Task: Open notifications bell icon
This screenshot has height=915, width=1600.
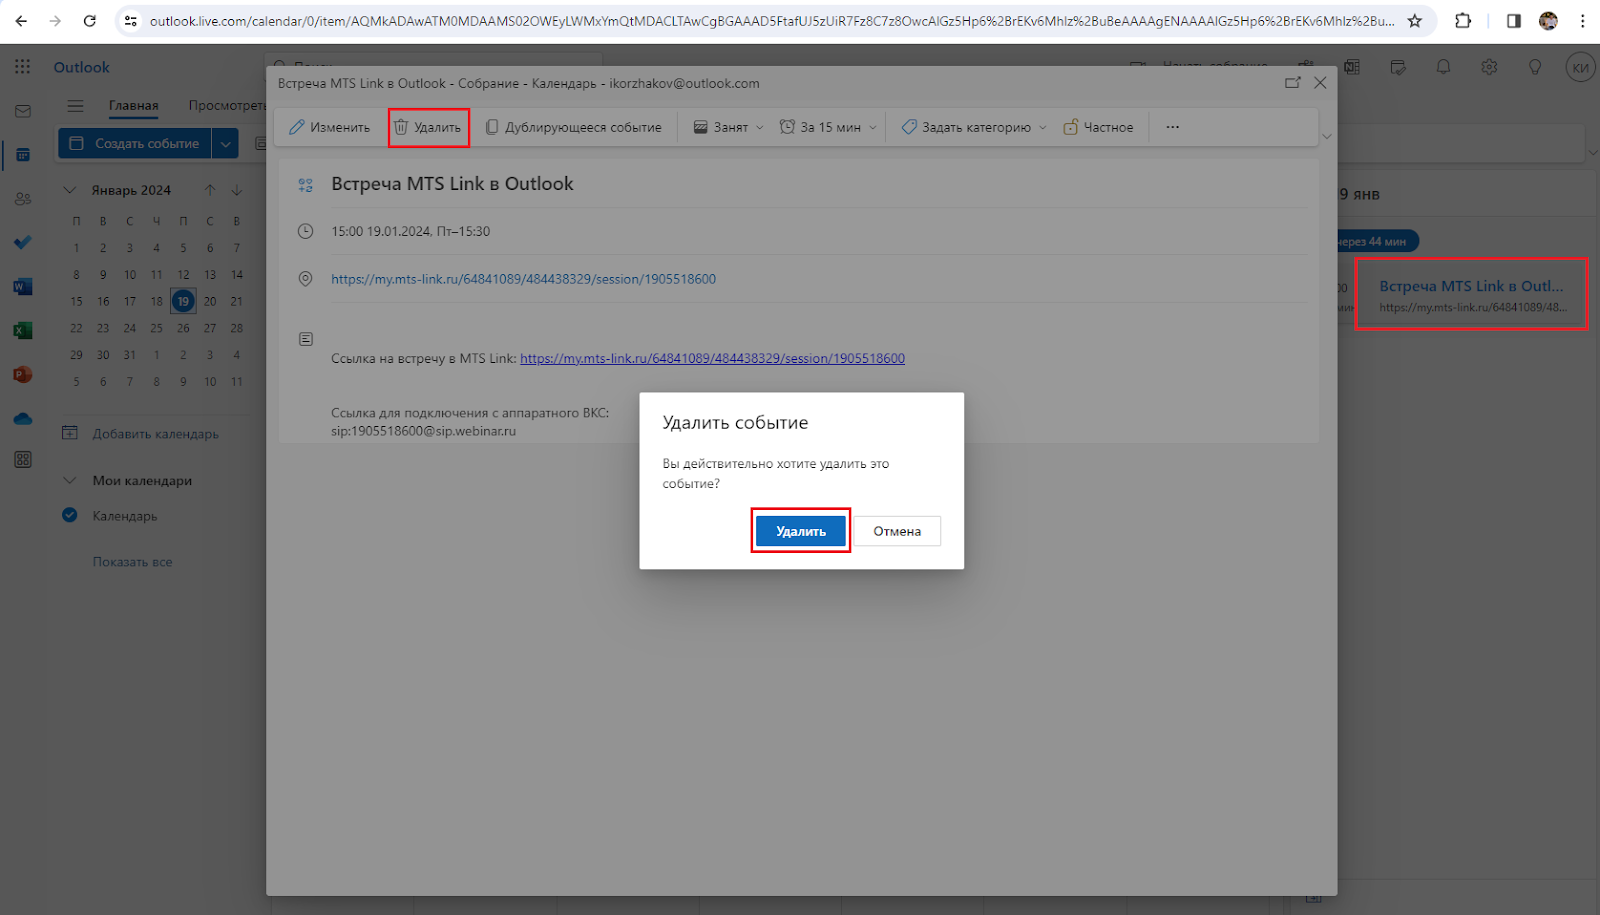Action: point(1443,67)
